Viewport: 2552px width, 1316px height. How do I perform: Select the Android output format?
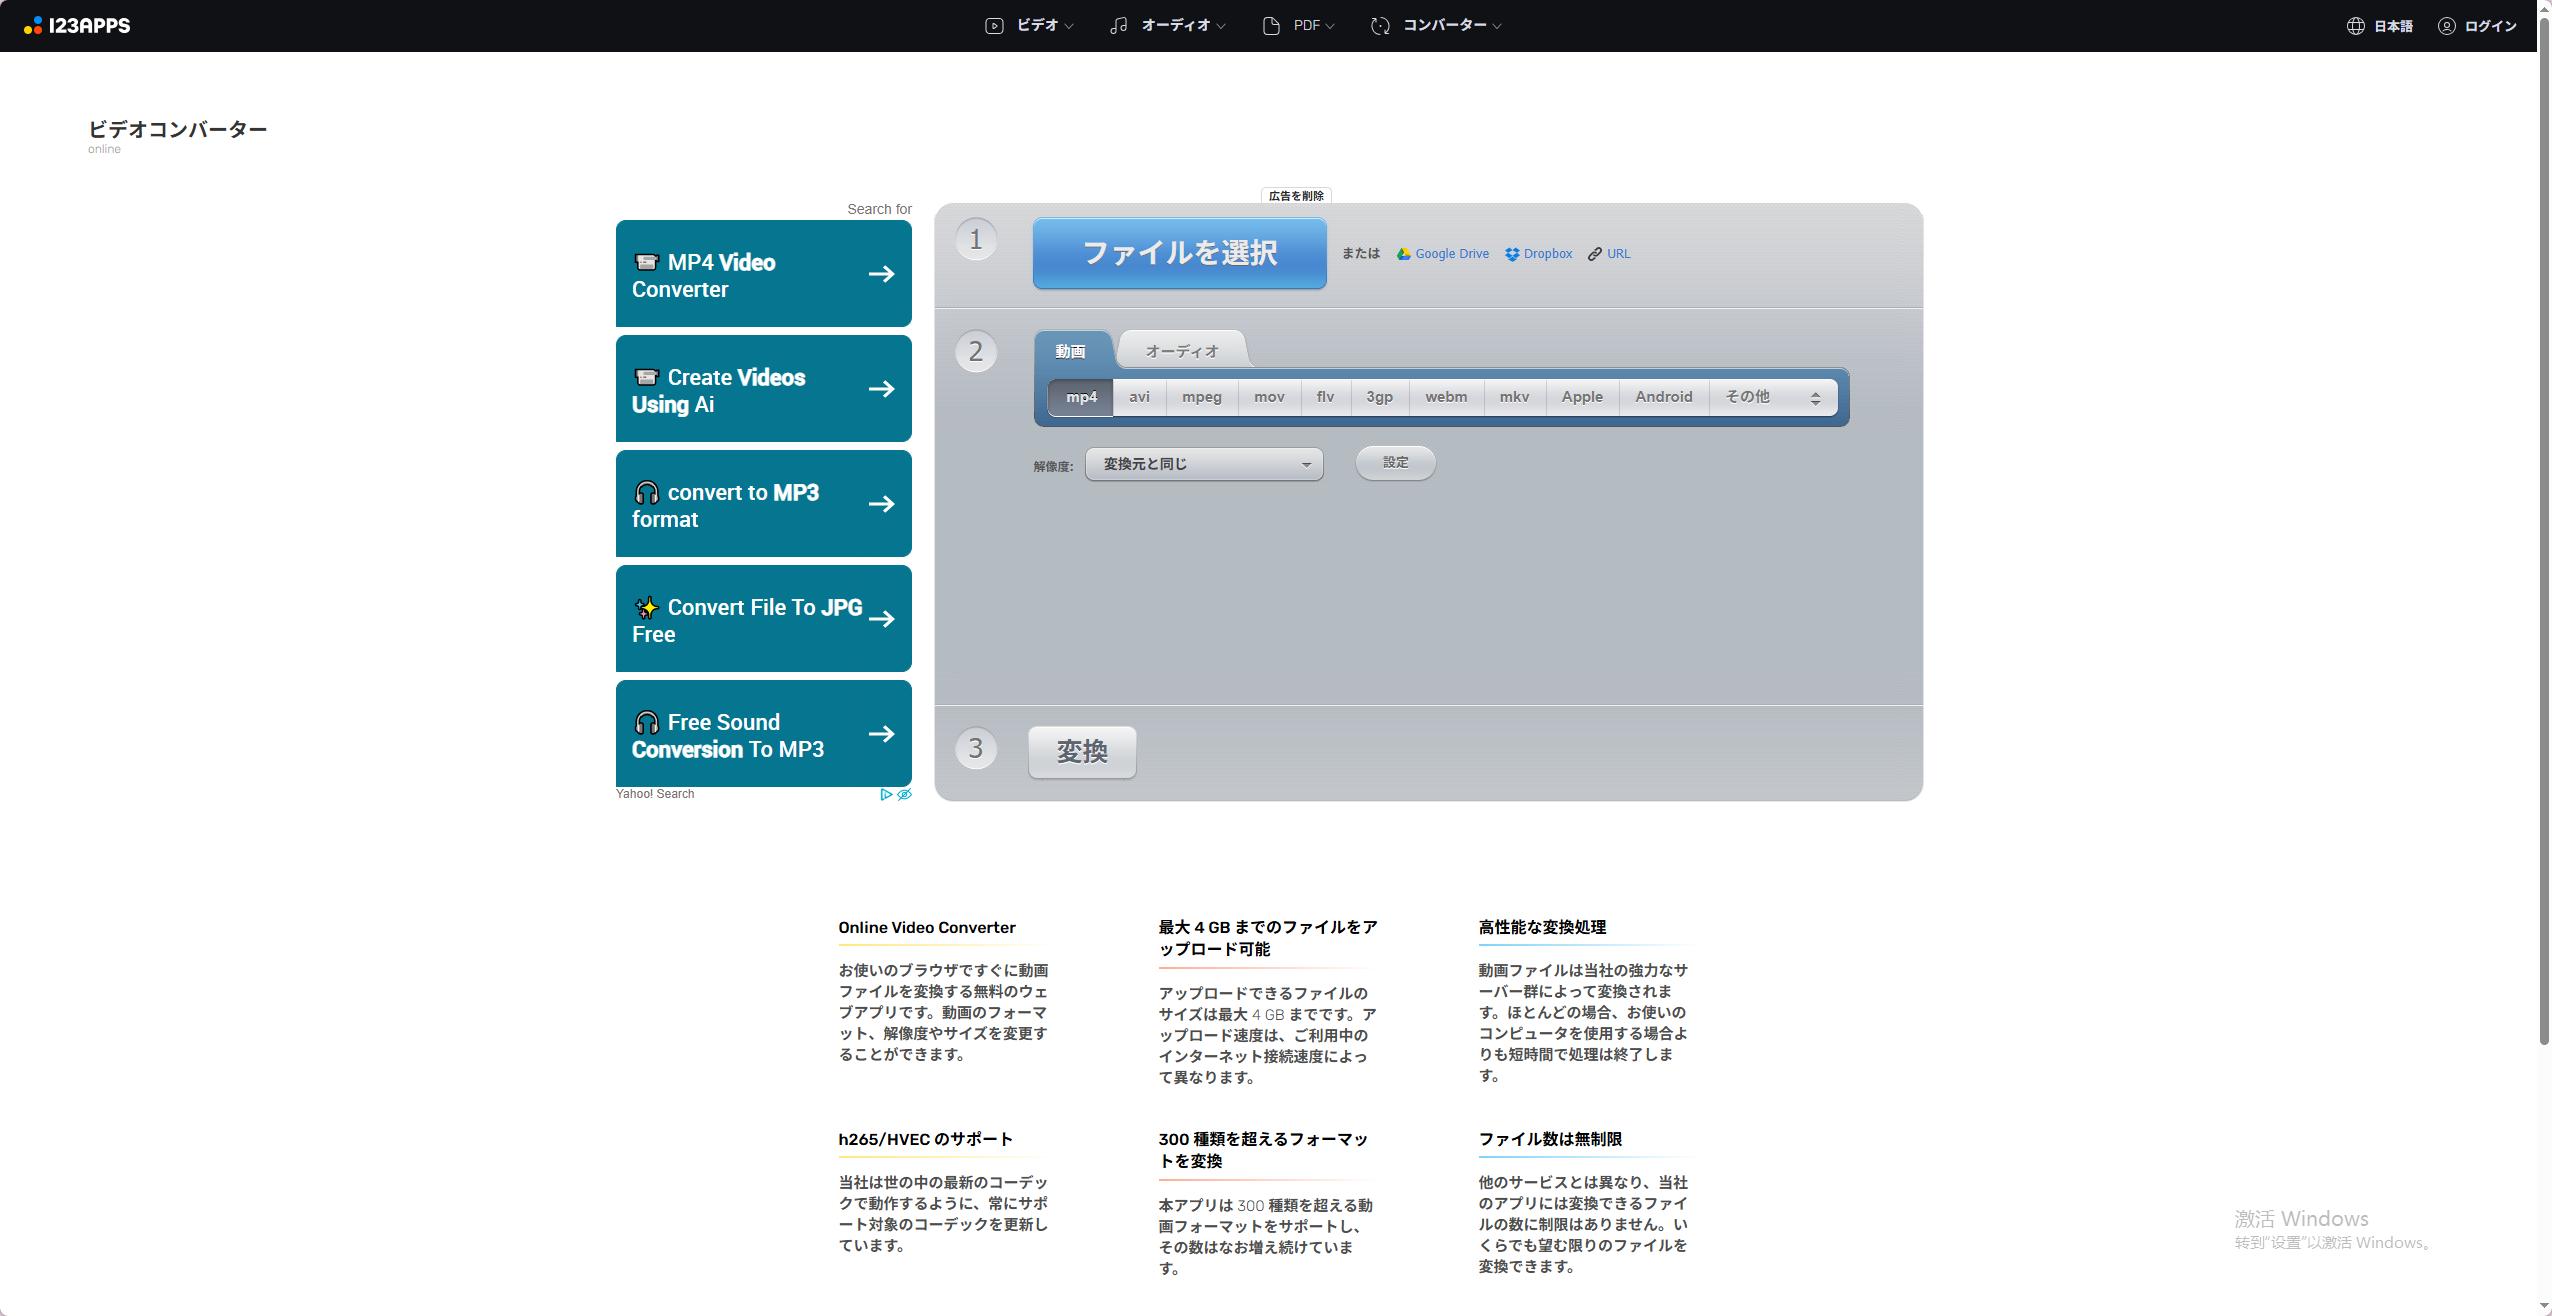1663,397
